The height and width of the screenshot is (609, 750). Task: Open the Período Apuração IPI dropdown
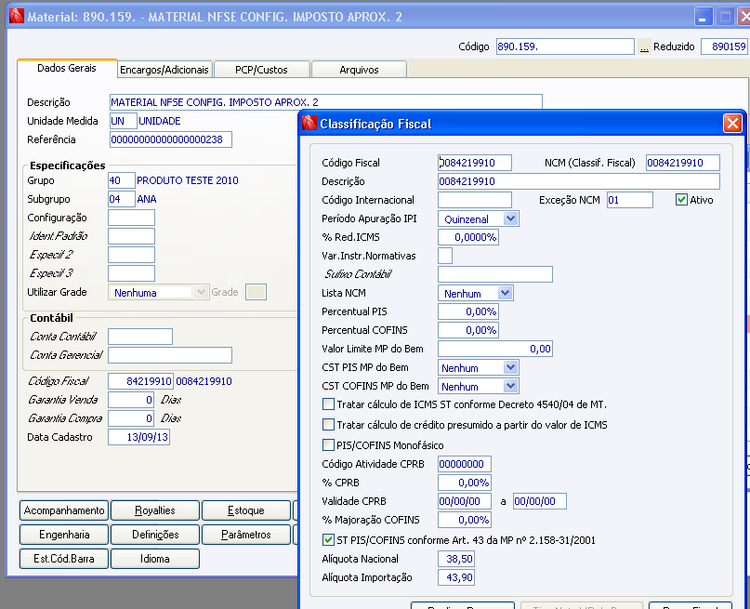[x=511, y=219]
